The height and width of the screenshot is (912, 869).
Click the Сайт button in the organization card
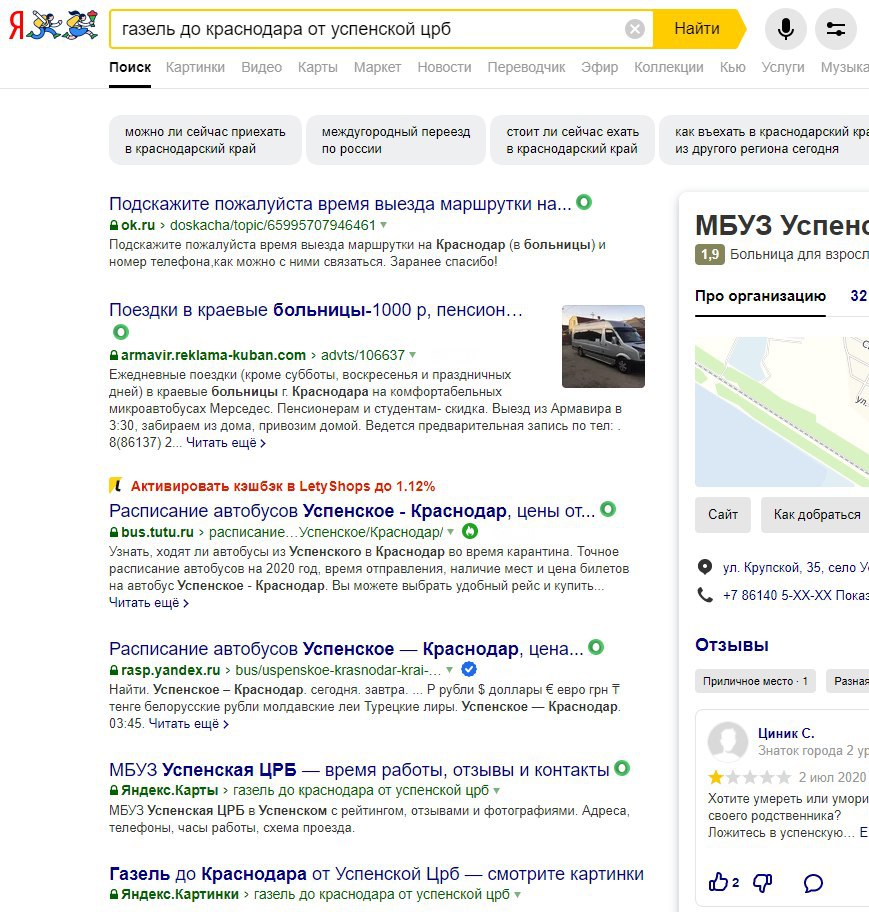pyautogui.click(x=723, y=515)
